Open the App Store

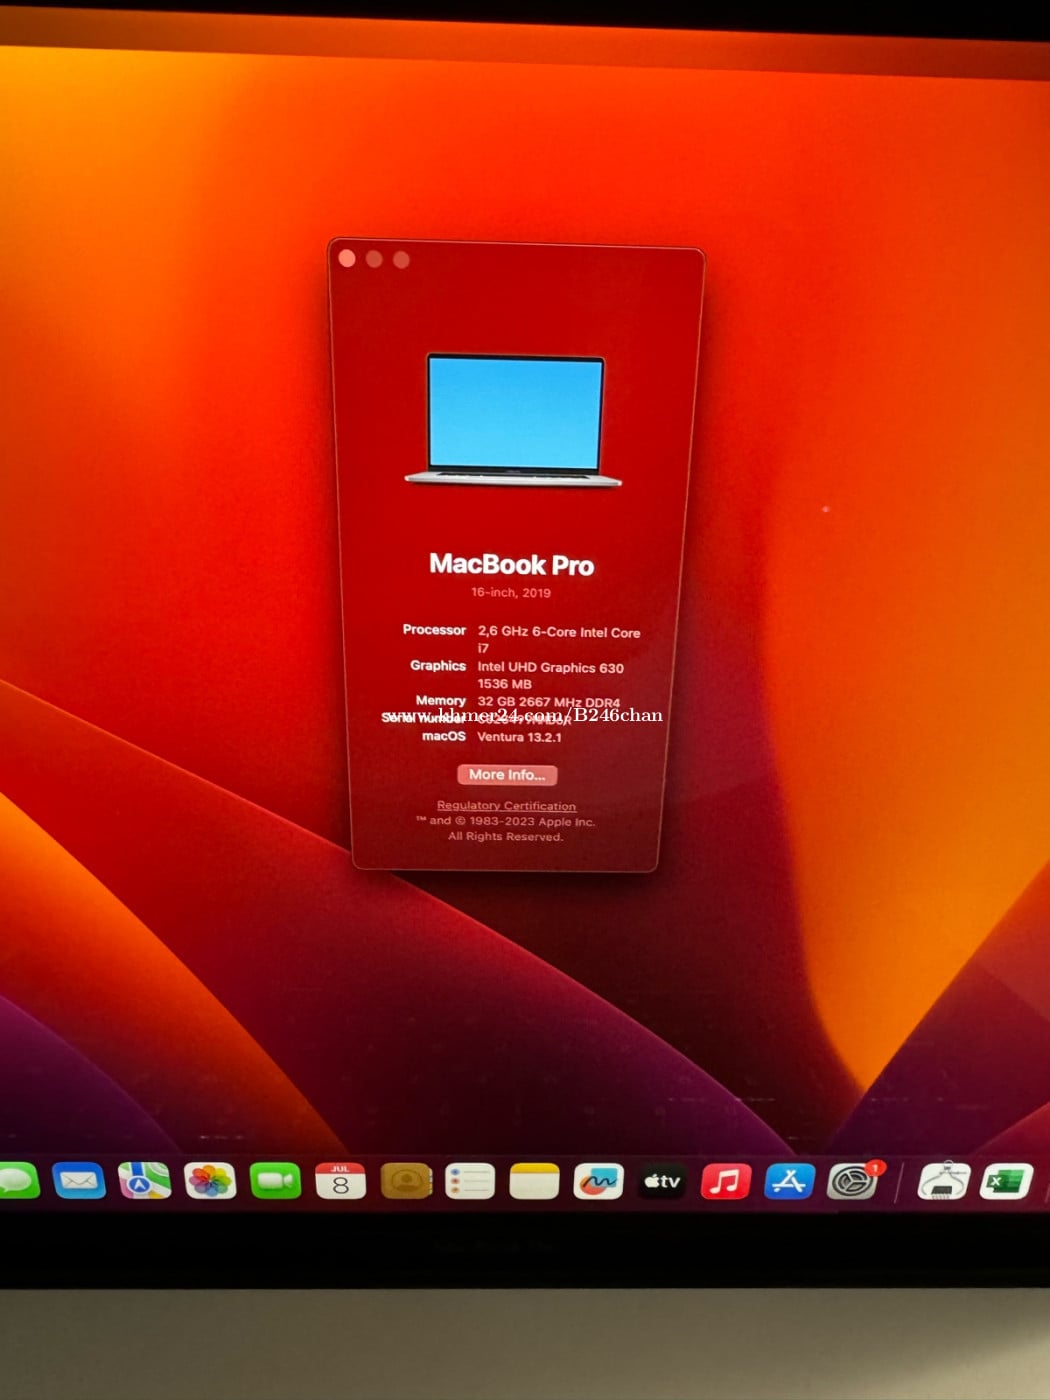click(790, 1181)
